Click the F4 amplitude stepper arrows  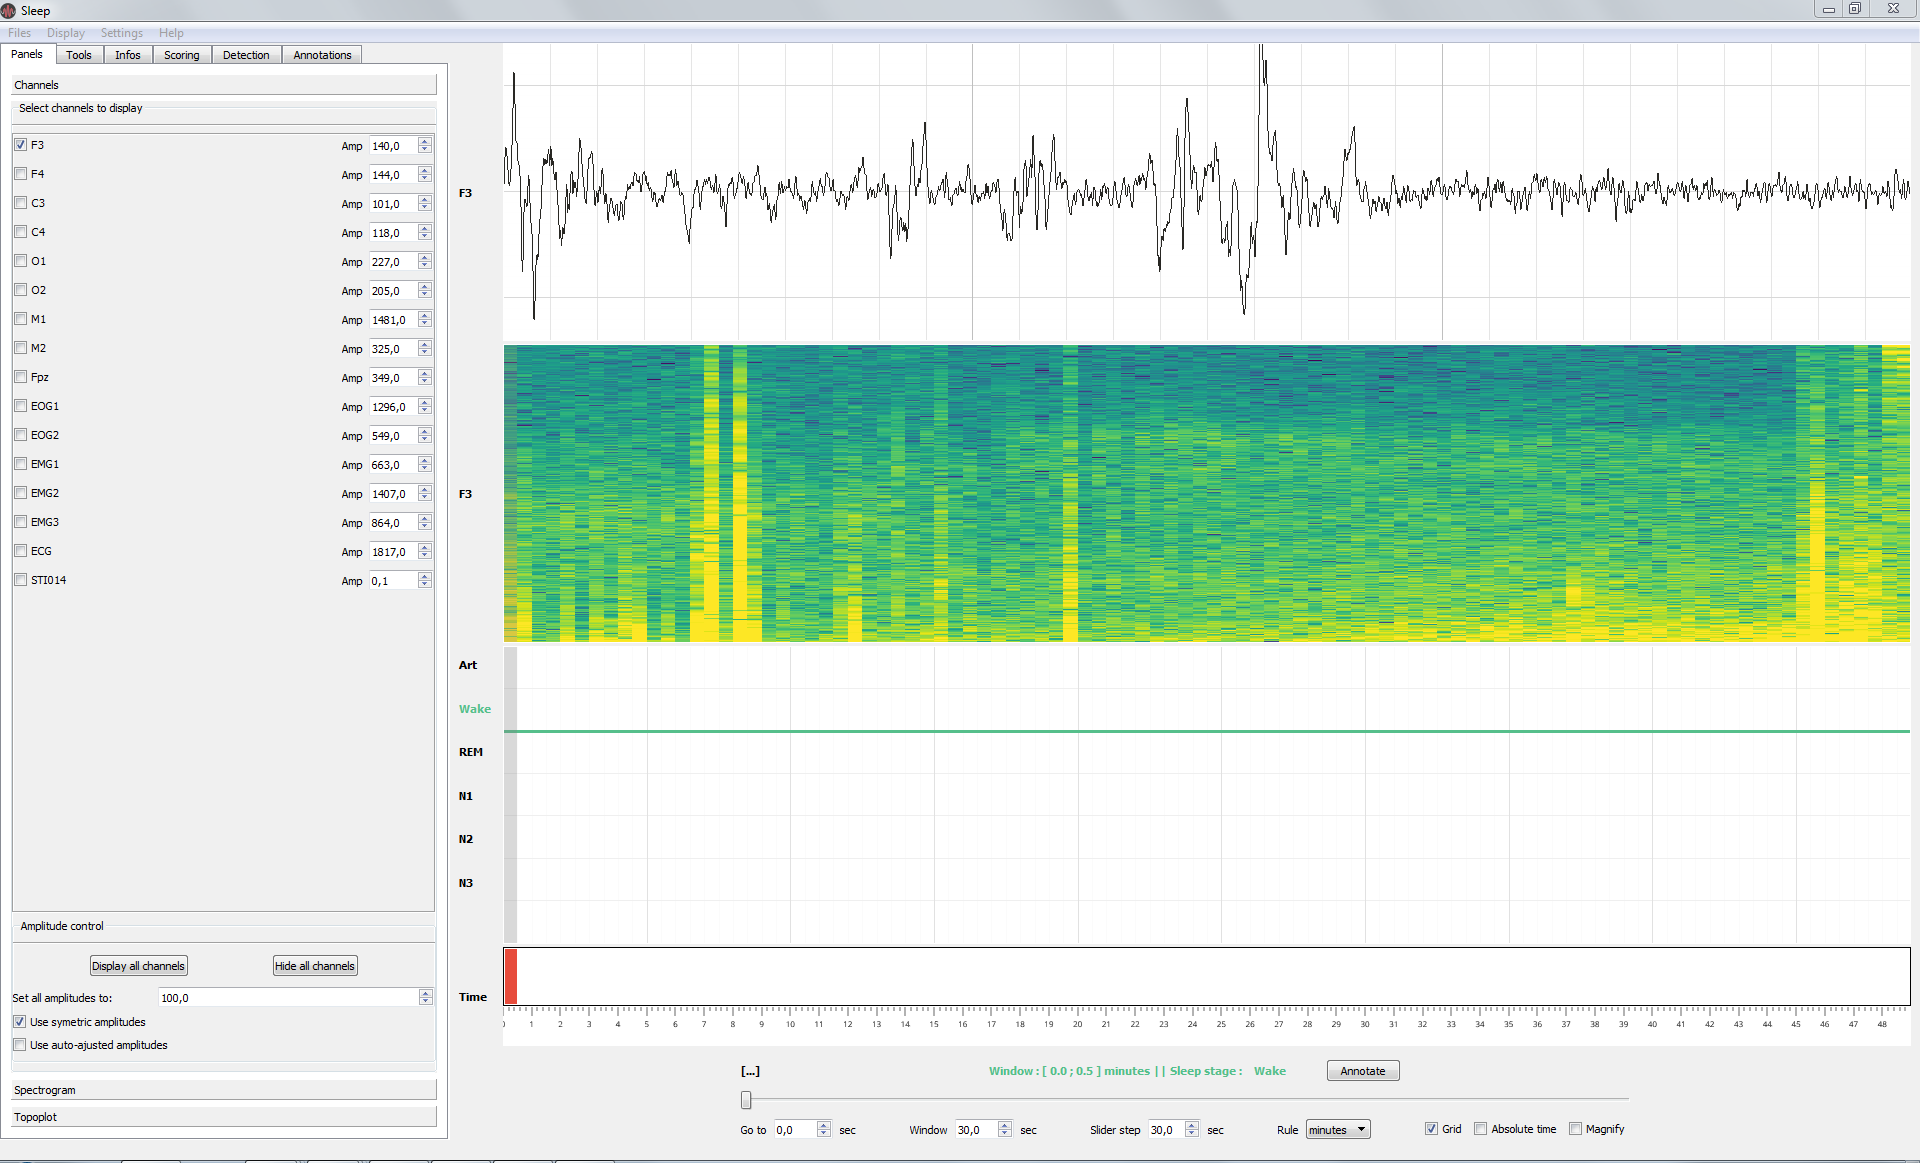pos(425,175)
